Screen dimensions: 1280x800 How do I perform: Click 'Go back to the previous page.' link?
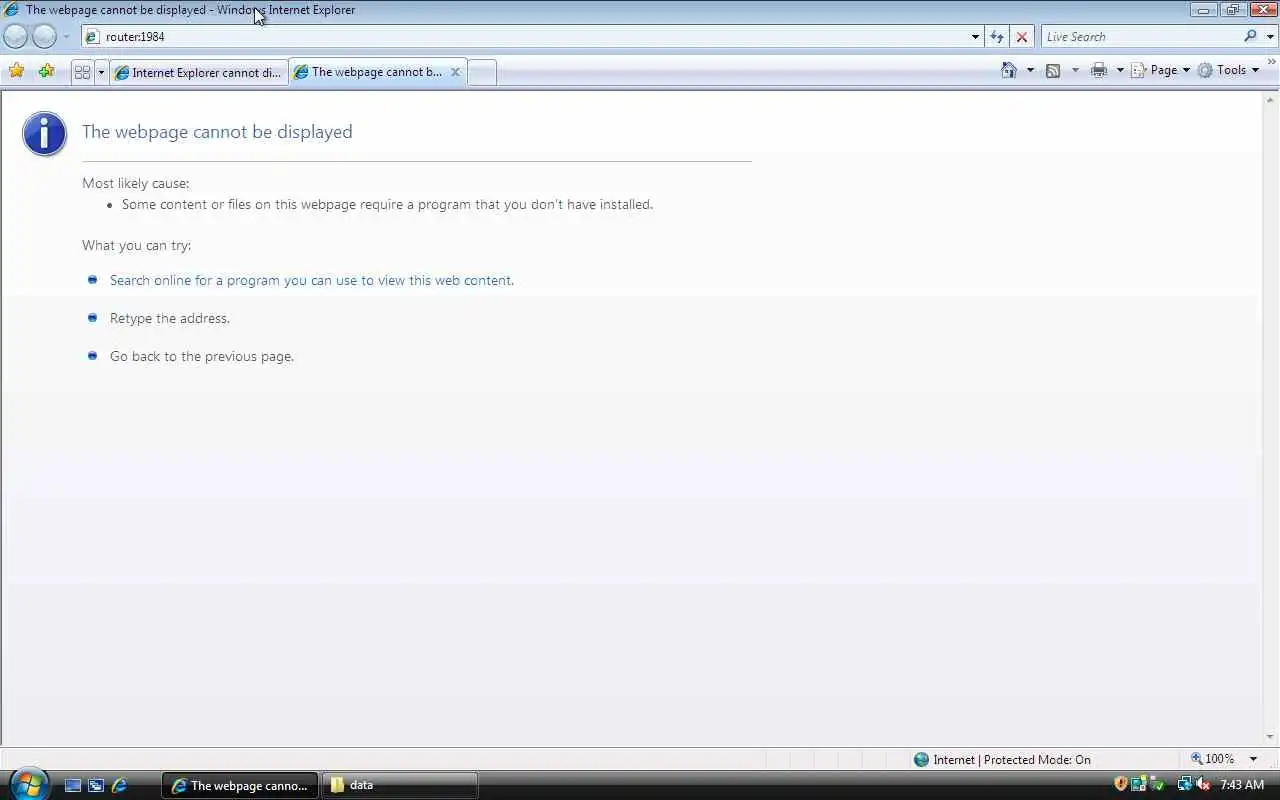(x=202, y=356)
